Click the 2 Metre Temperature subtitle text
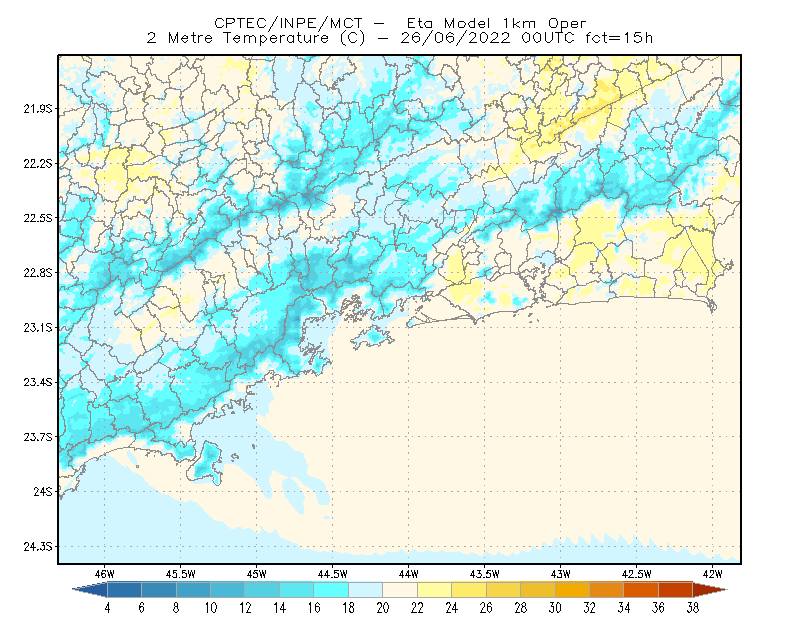The image size is (800, 618). click(237, 38)
